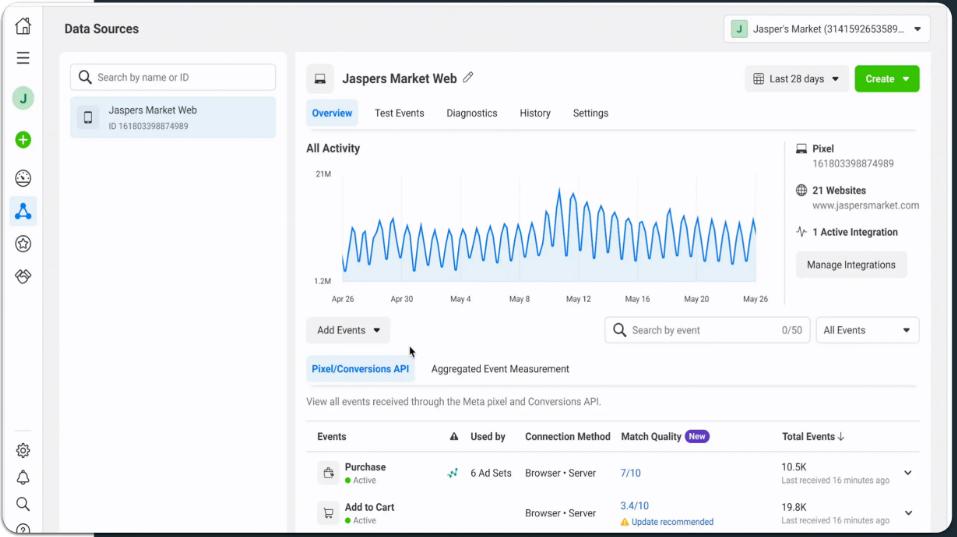Open the green Create dropdown

(x=887, y=79)
